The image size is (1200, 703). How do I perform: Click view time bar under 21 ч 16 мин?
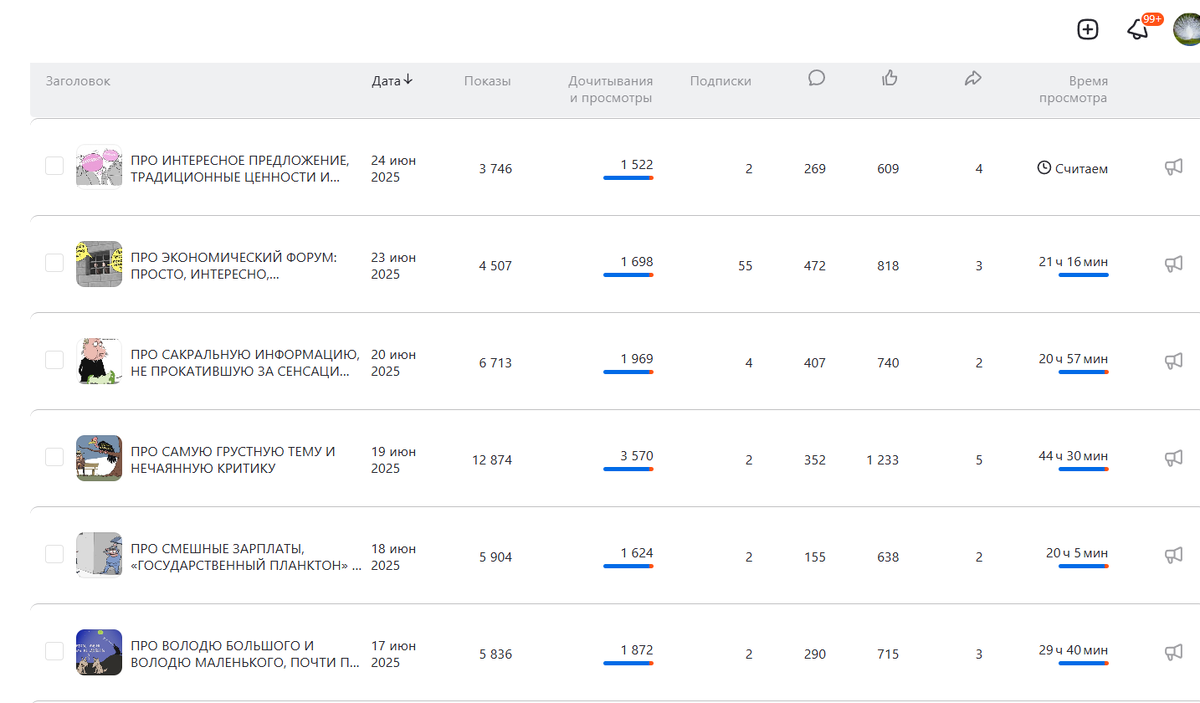click(x=1083, y=275)
